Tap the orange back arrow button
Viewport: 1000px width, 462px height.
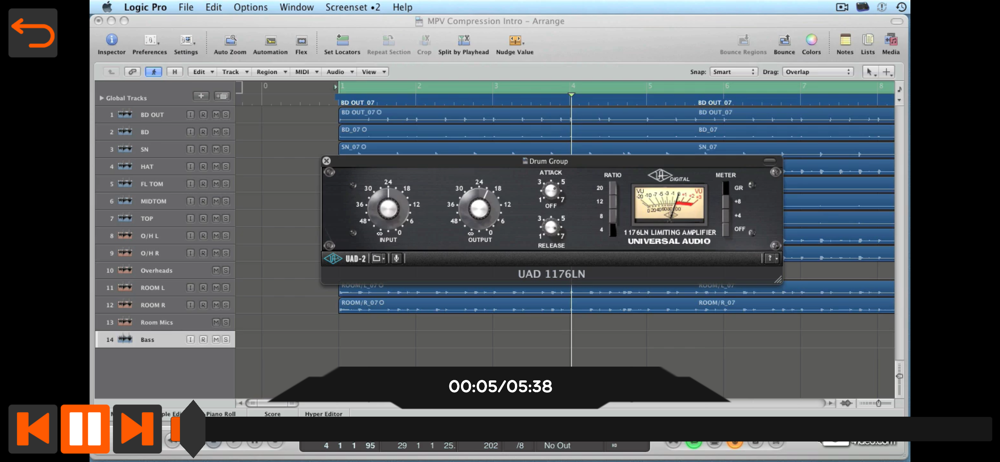click(x=33, y=33)
